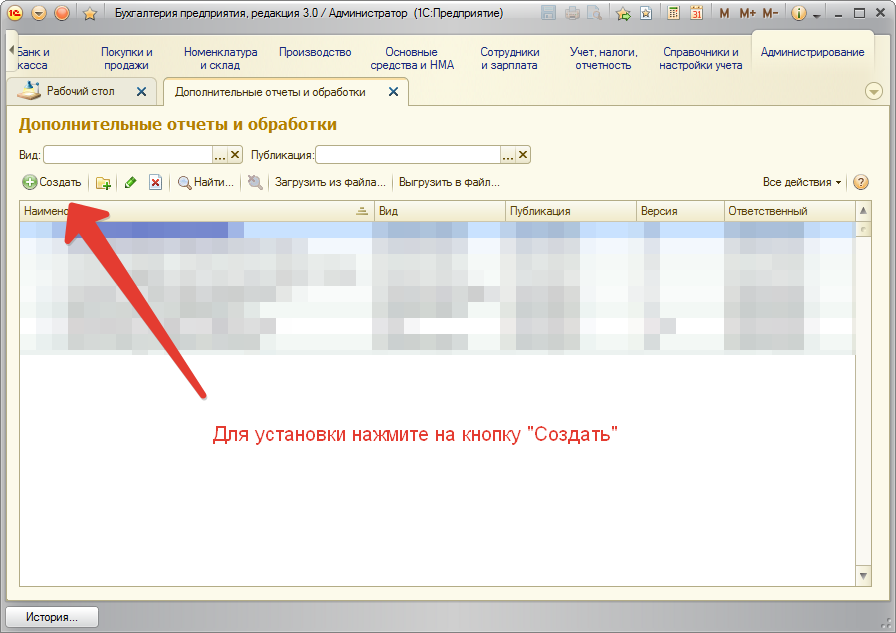
Task: Open the Администрирование section
Action: [x=812, y=53]
